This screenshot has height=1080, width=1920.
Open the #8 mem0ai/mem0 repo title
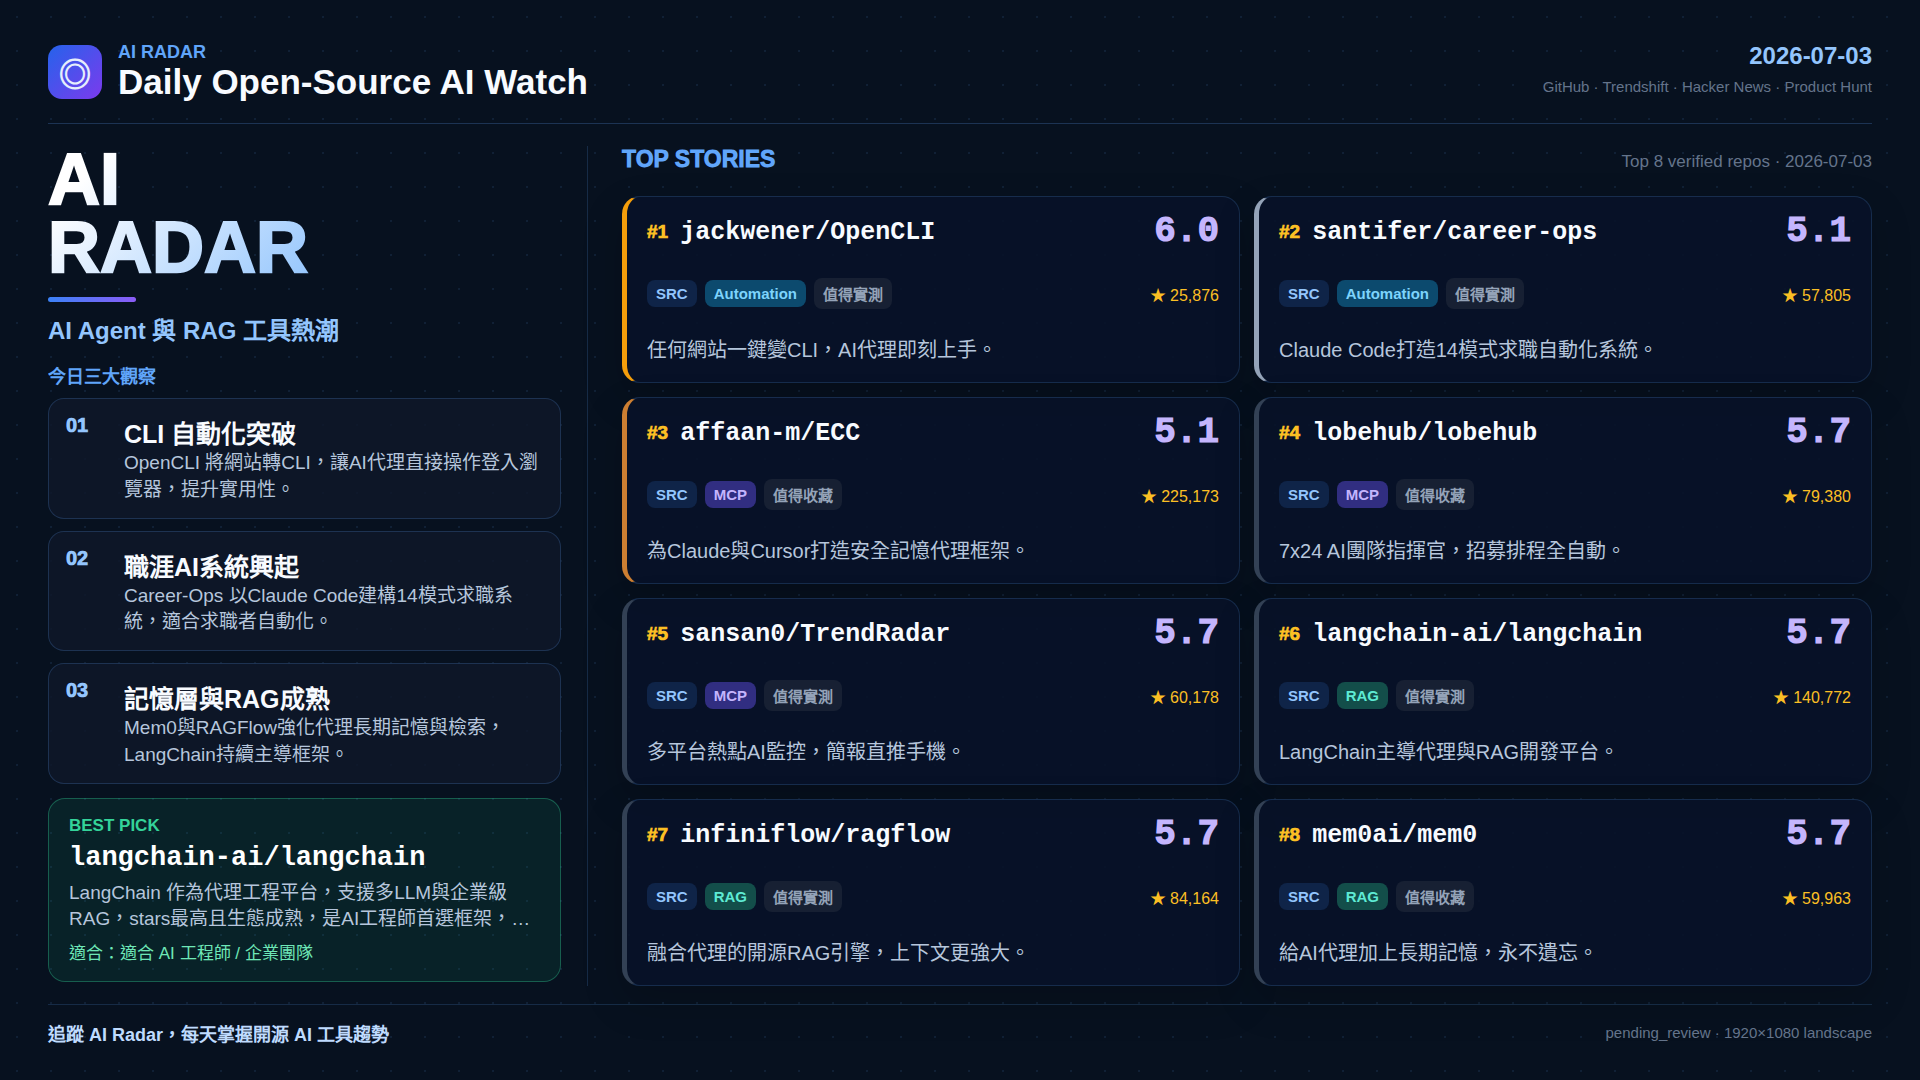click(x=1394, y=834)
